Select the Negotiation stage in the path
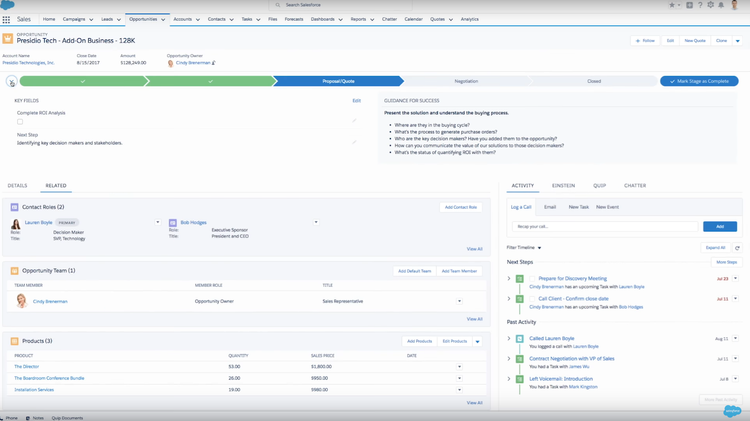Image resolution: width=750 pixels, height=421 pixels. pos(466,81)
